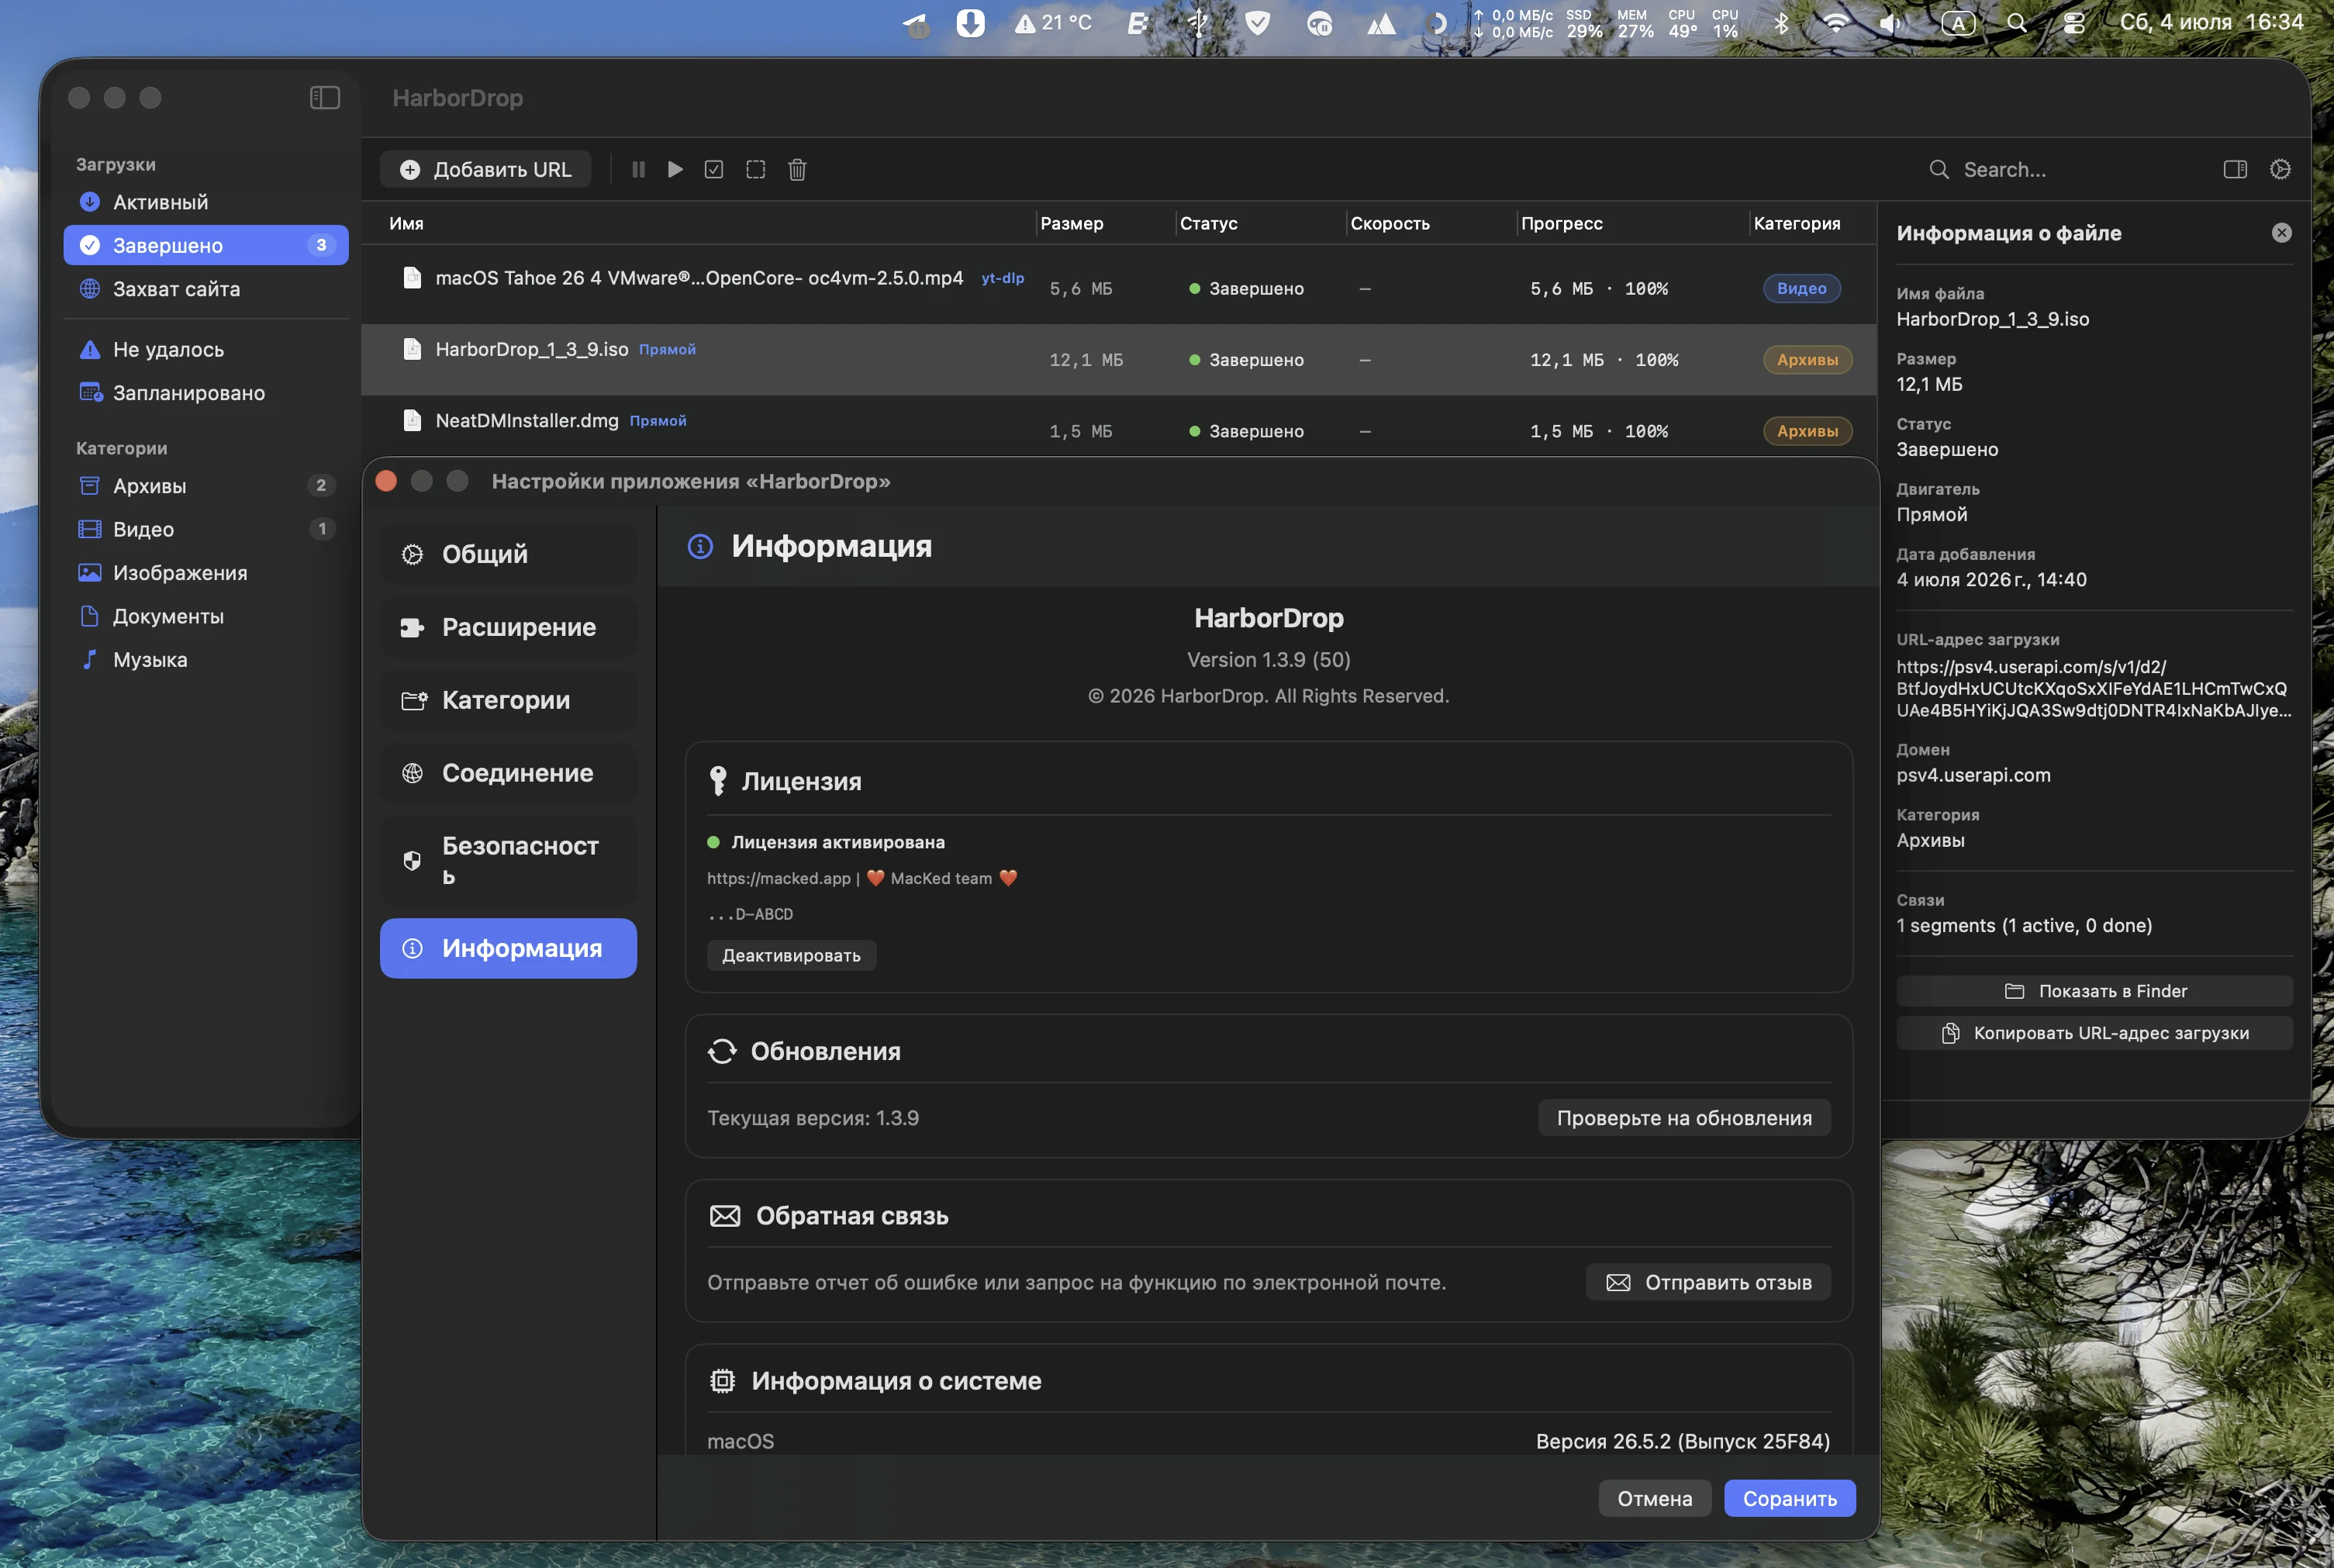Click the «Архивы» badge in the NeatDMInstaller.dmg row
The height and width of the screenshot is (1568, 2334).
[1807, 431]
